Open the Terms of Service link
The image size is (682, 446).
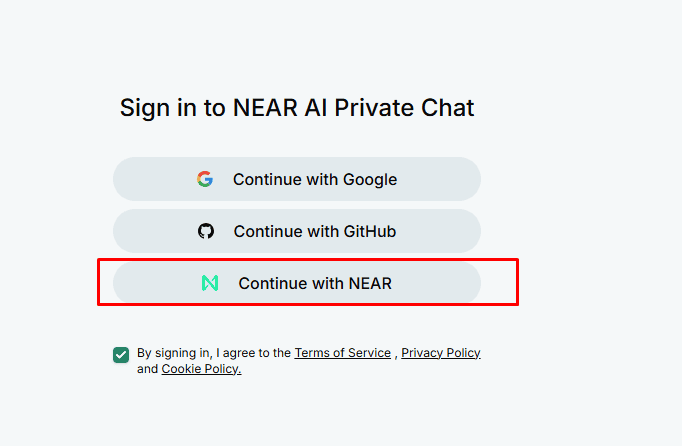click(342, 353)
